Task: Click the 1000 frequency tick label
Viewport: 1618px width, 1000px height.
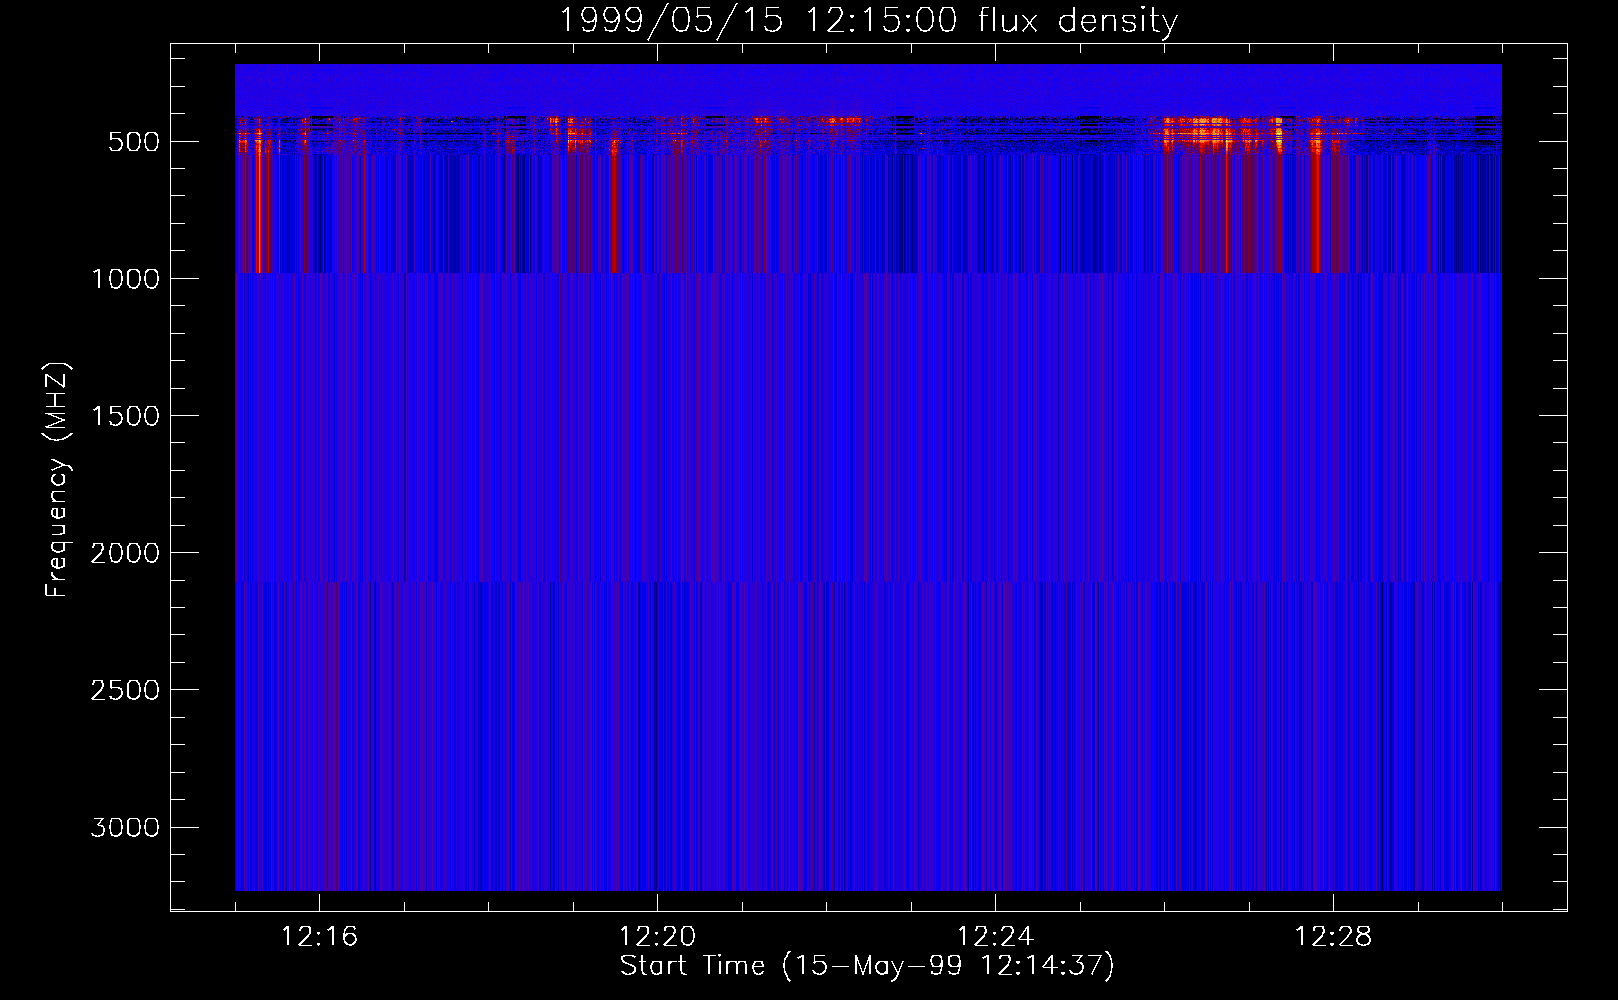Action: pos(125,279)
